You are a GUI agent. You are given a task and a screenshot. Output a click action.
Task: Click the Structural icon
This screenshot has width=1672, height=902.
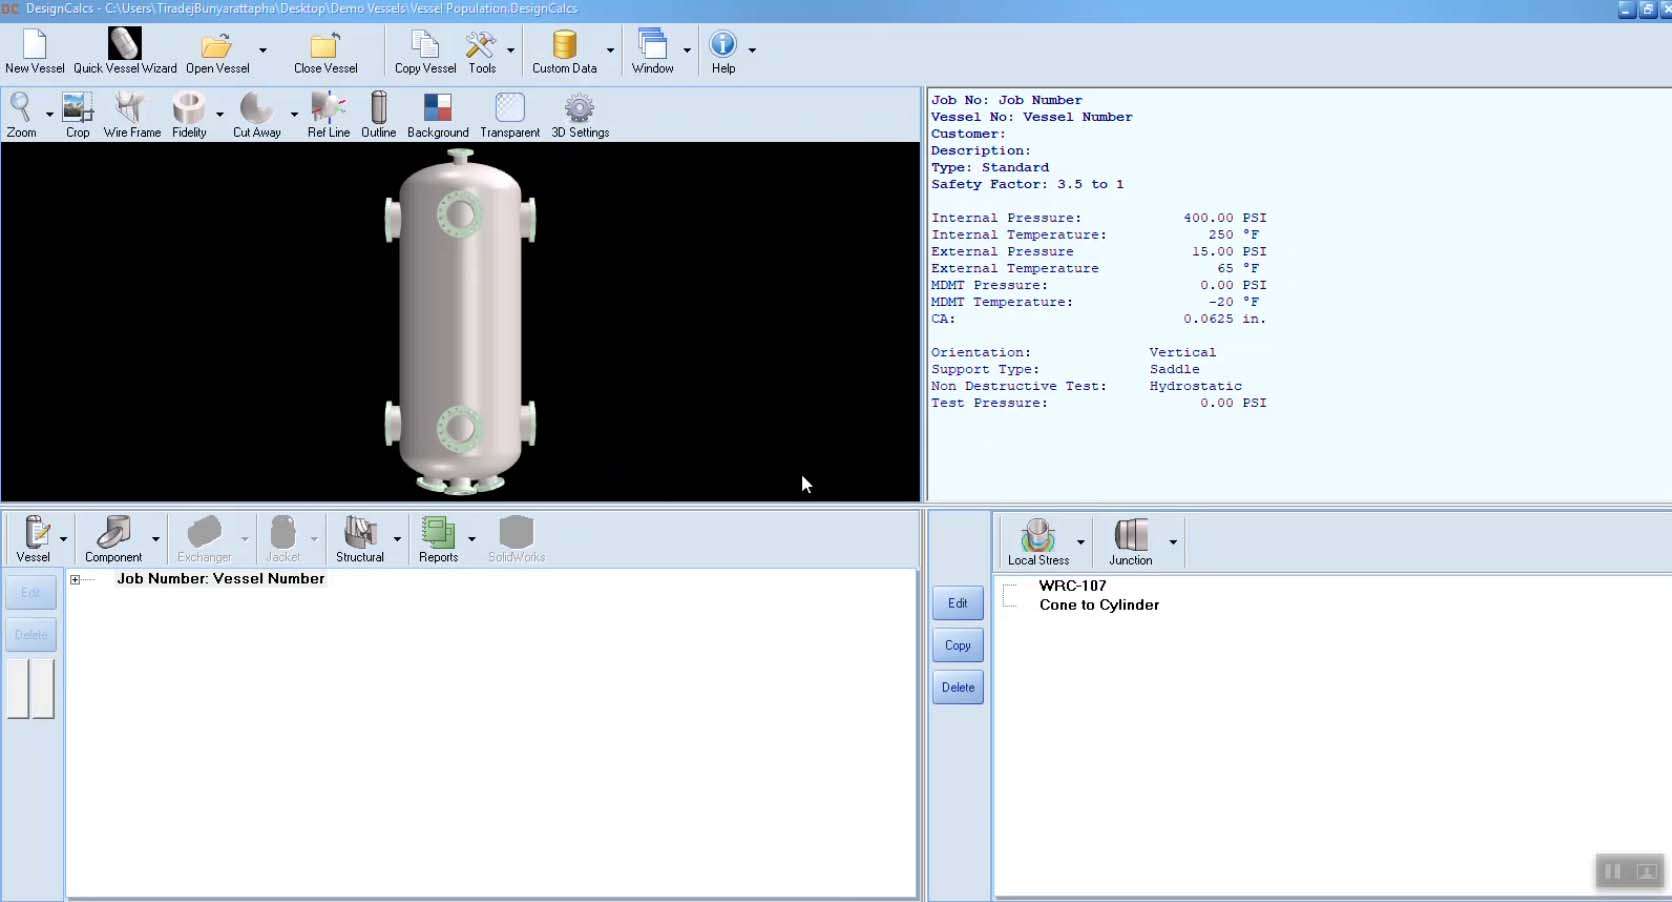359,539
